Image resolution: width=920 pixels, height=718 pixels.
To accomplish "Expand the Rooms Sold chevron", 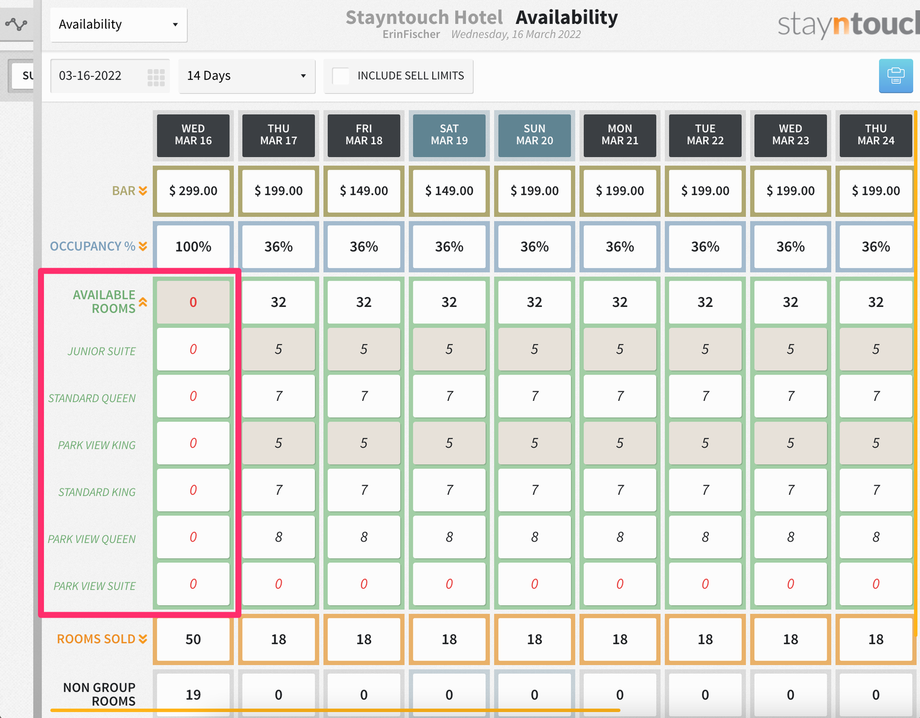I will click(143, 639).
